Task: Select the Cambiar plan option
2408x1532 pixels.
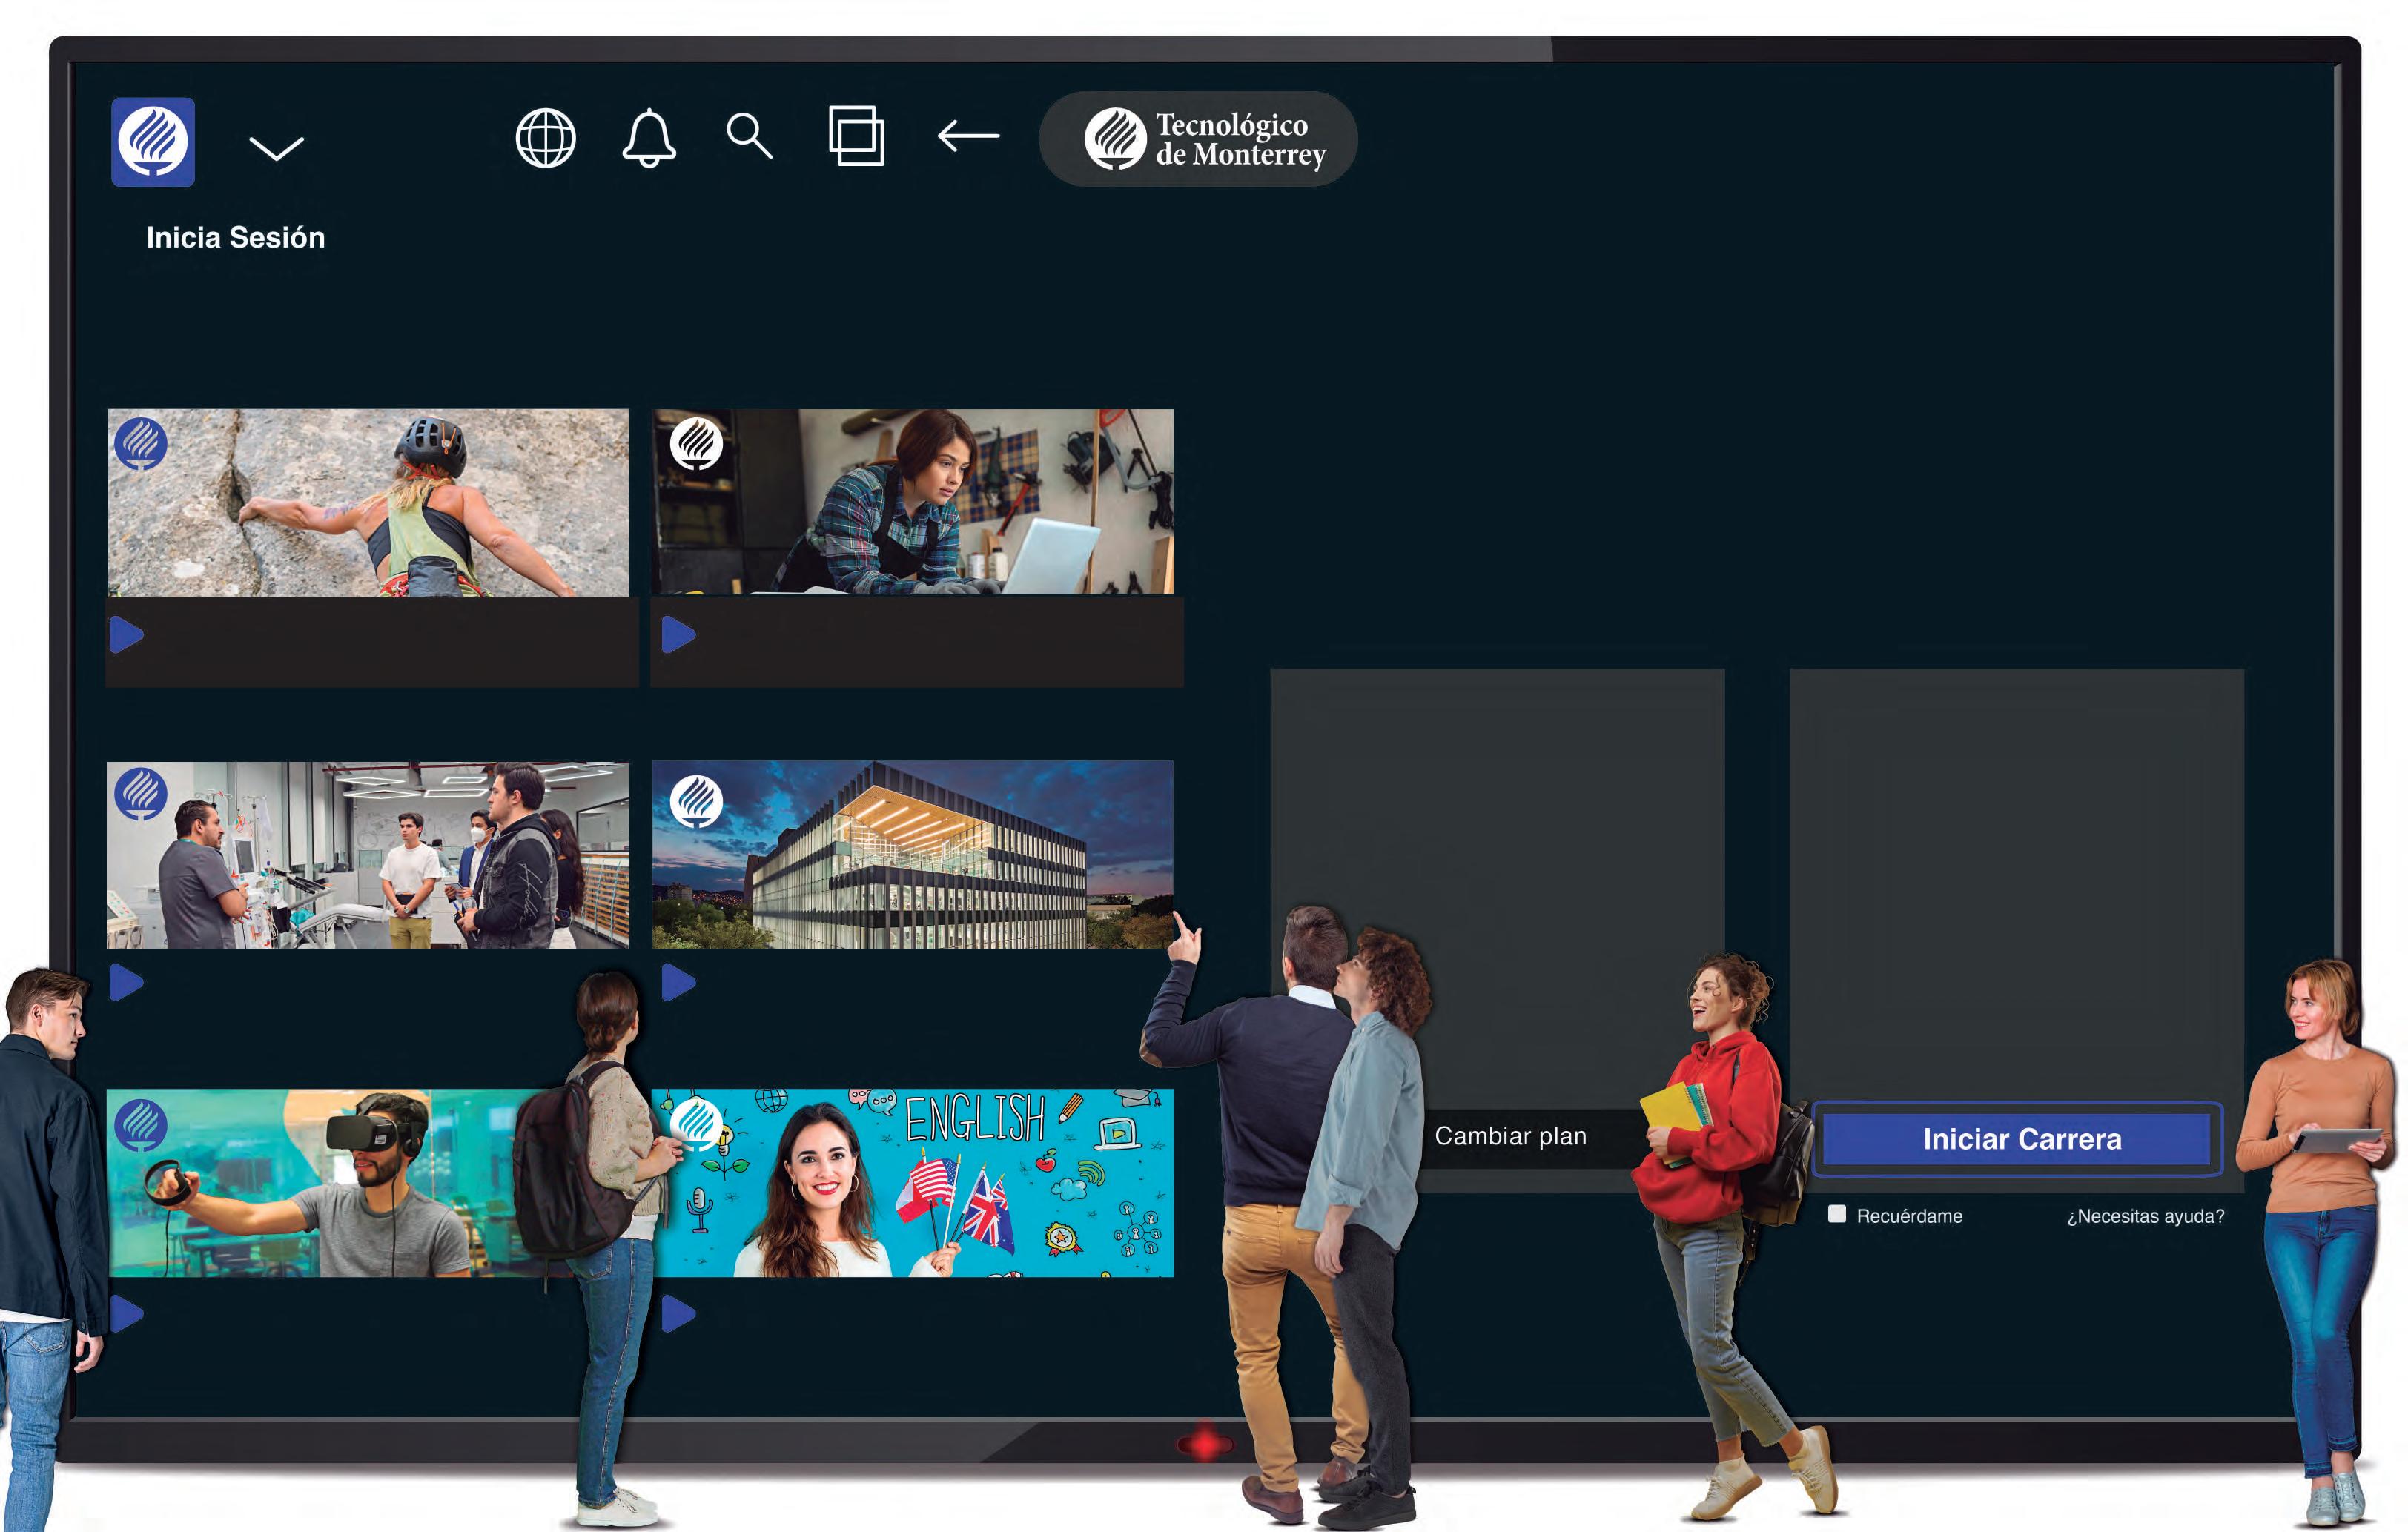Action: coord(1510,1136)
